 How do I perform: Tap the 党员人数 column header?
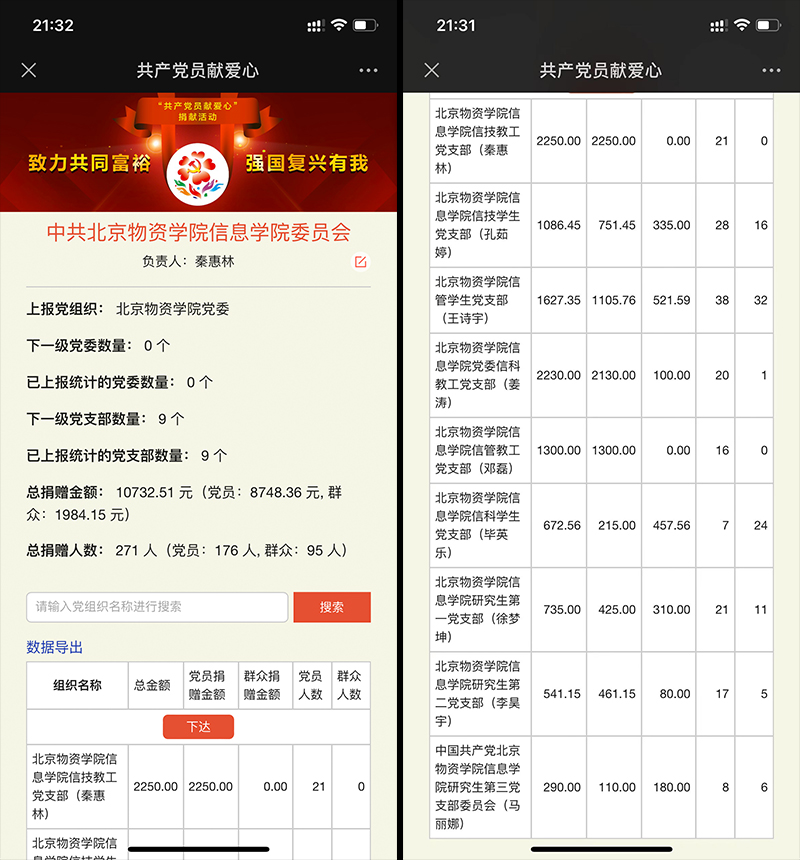(x=310, y=685)
